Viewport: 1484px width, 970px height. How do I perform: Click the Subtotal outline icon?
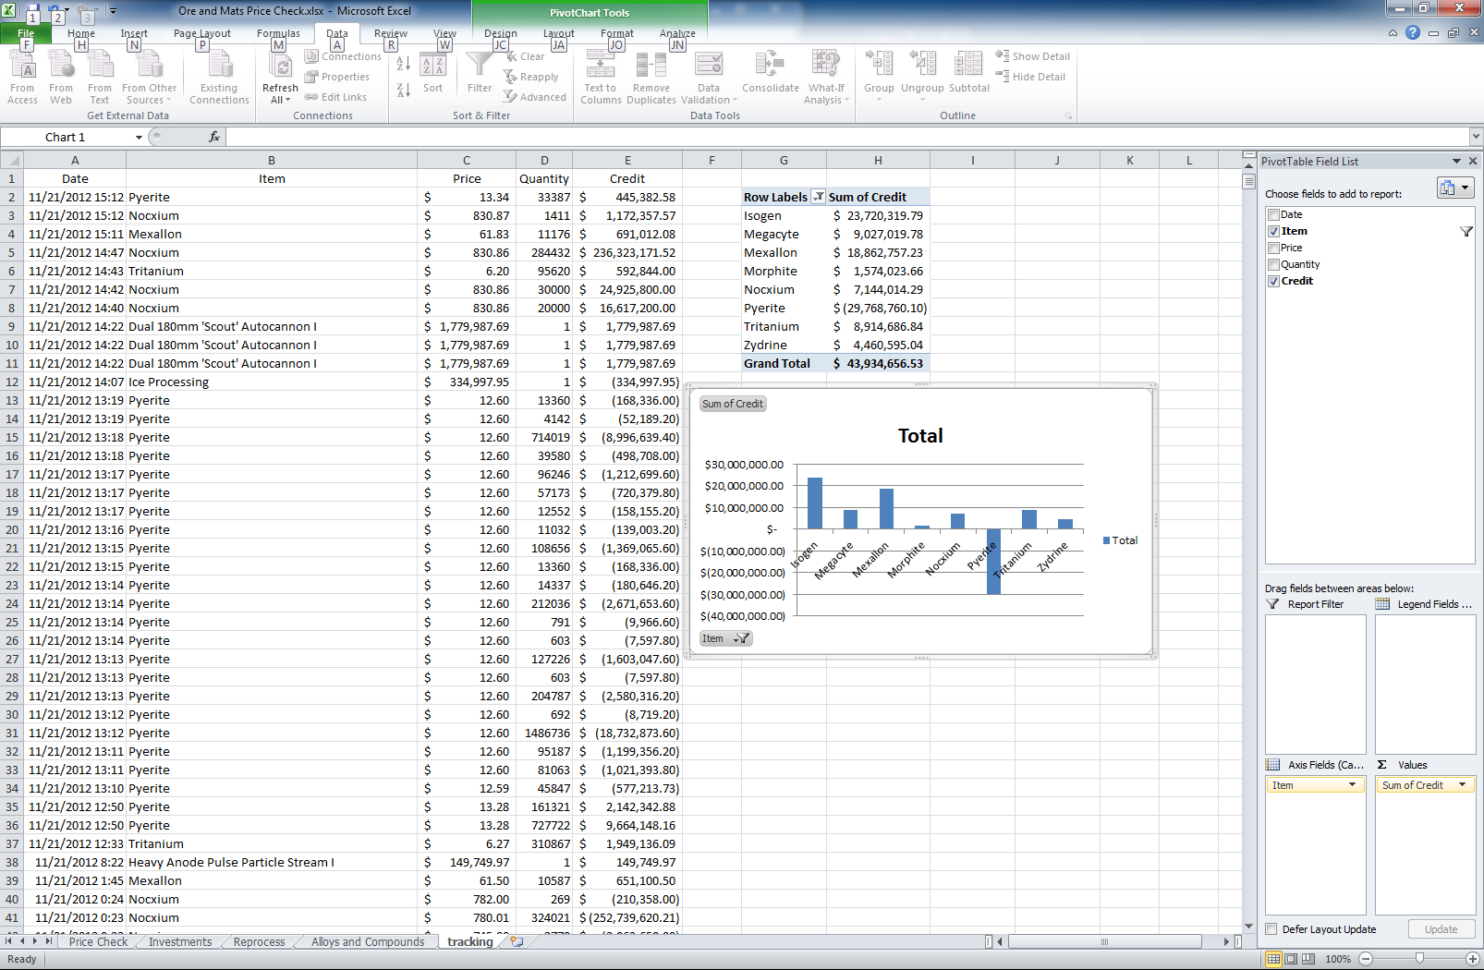968,70
